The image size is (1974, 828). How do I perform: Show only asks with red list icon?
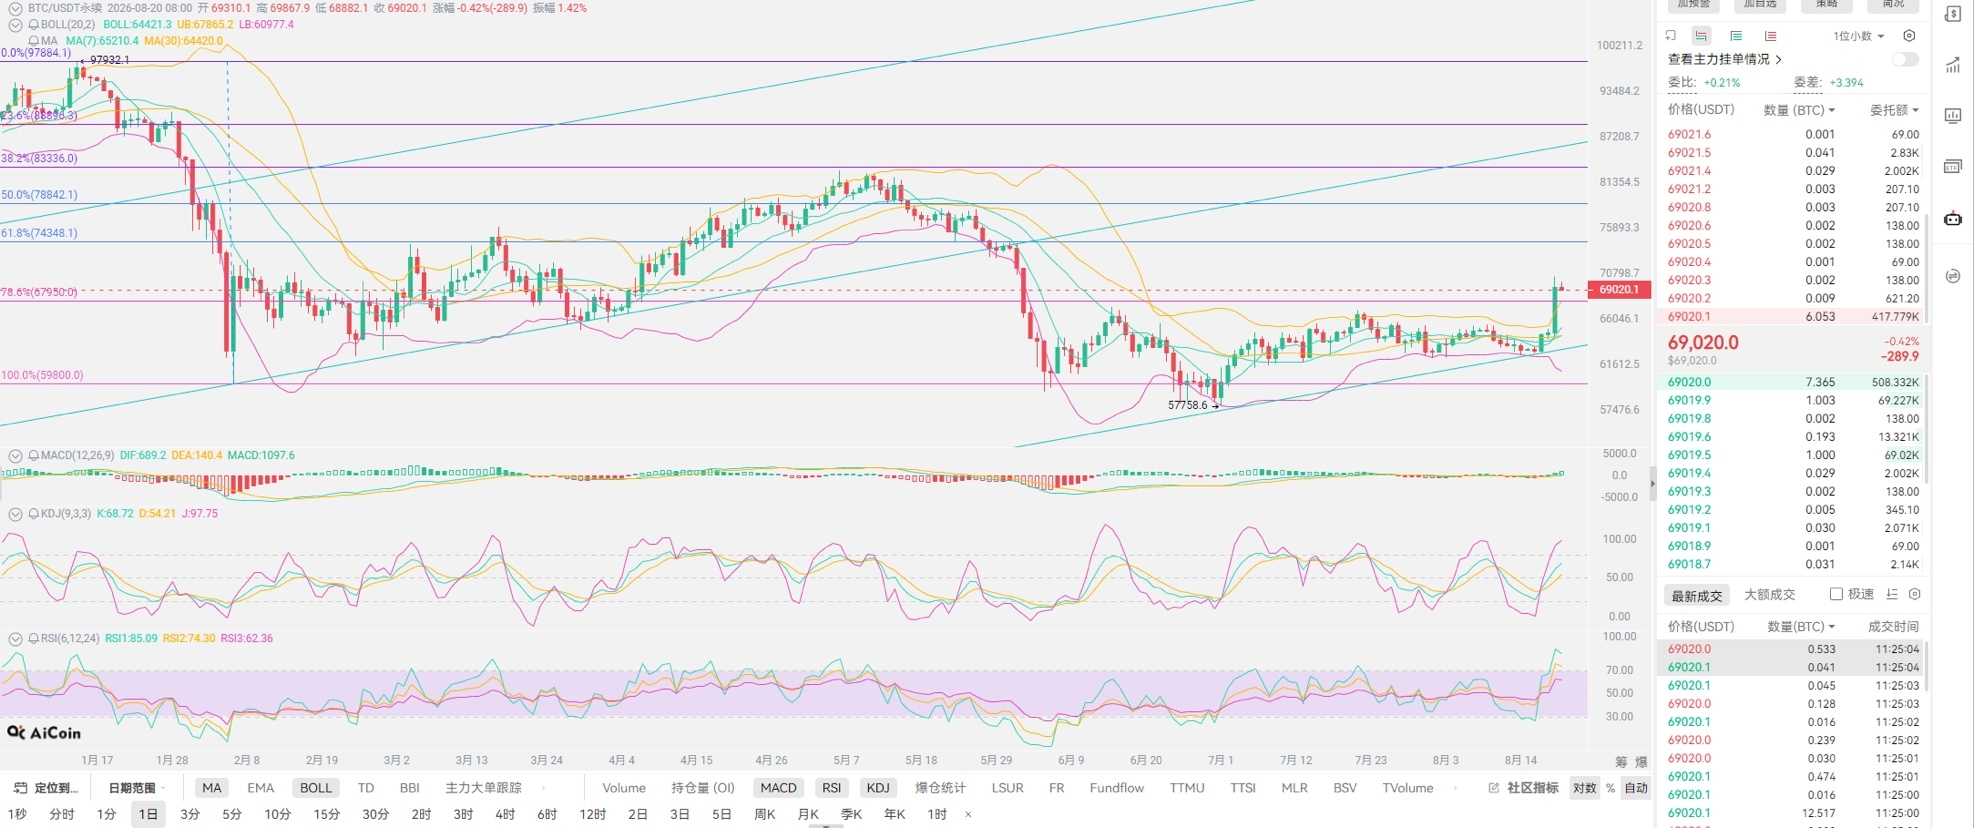[x=1770, y=36]
